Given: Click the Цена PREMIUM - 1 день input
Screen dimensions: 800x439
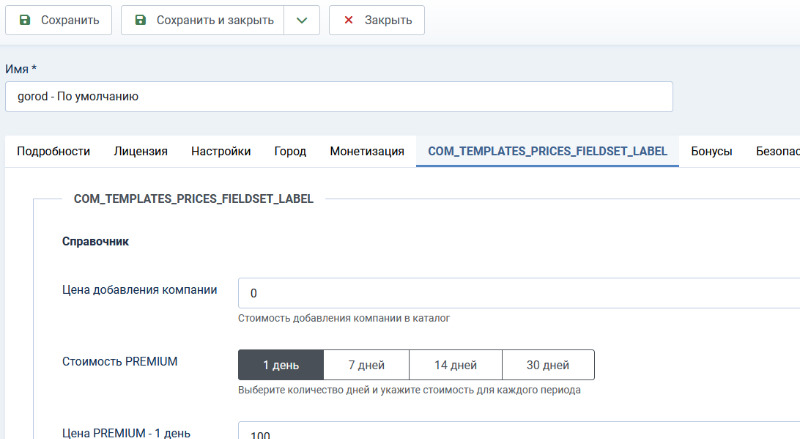Looking at the screenshot, I should 518,432.
